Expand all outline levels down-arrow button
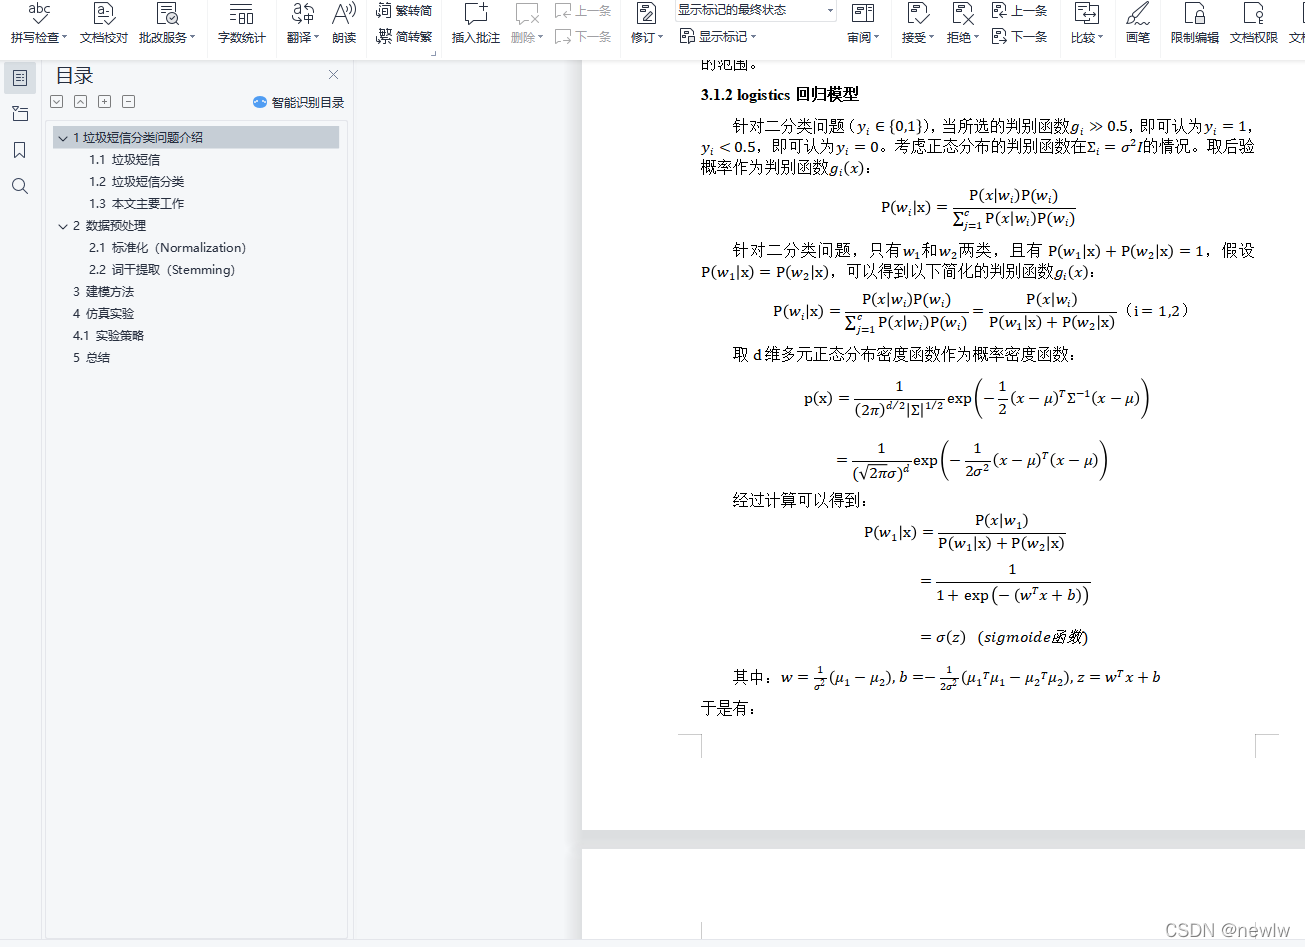The image size is (1305, 947). [57, 102]
